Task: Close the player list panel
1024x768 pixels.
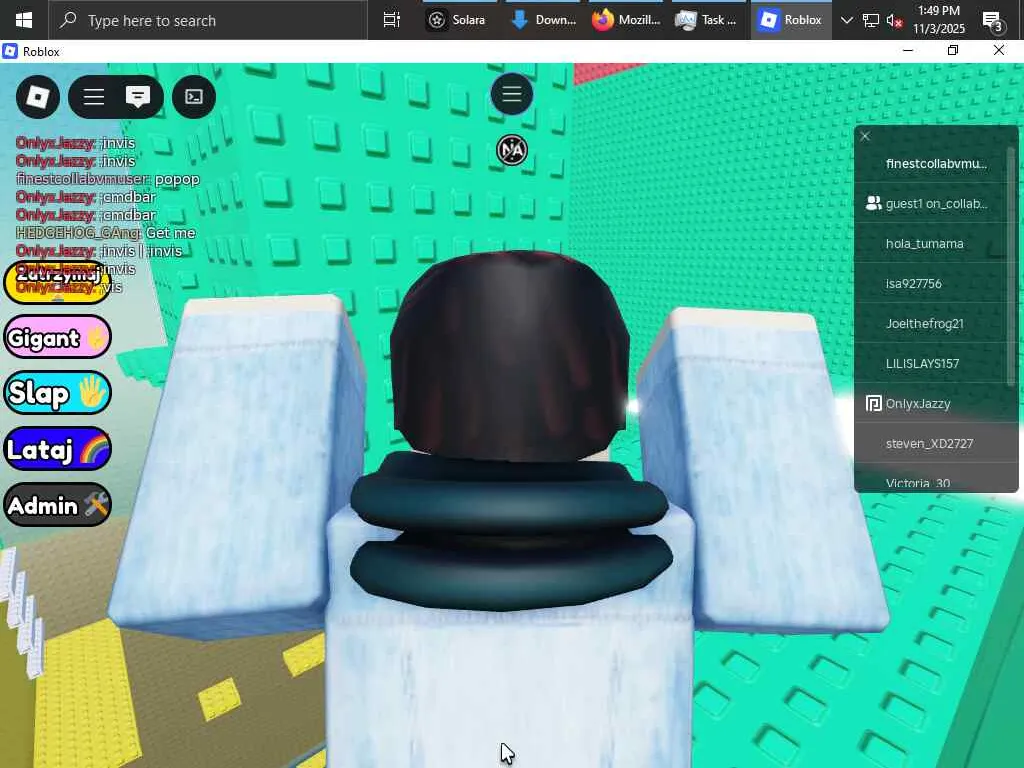Action: pyautogui.click(x=865, y=136)
